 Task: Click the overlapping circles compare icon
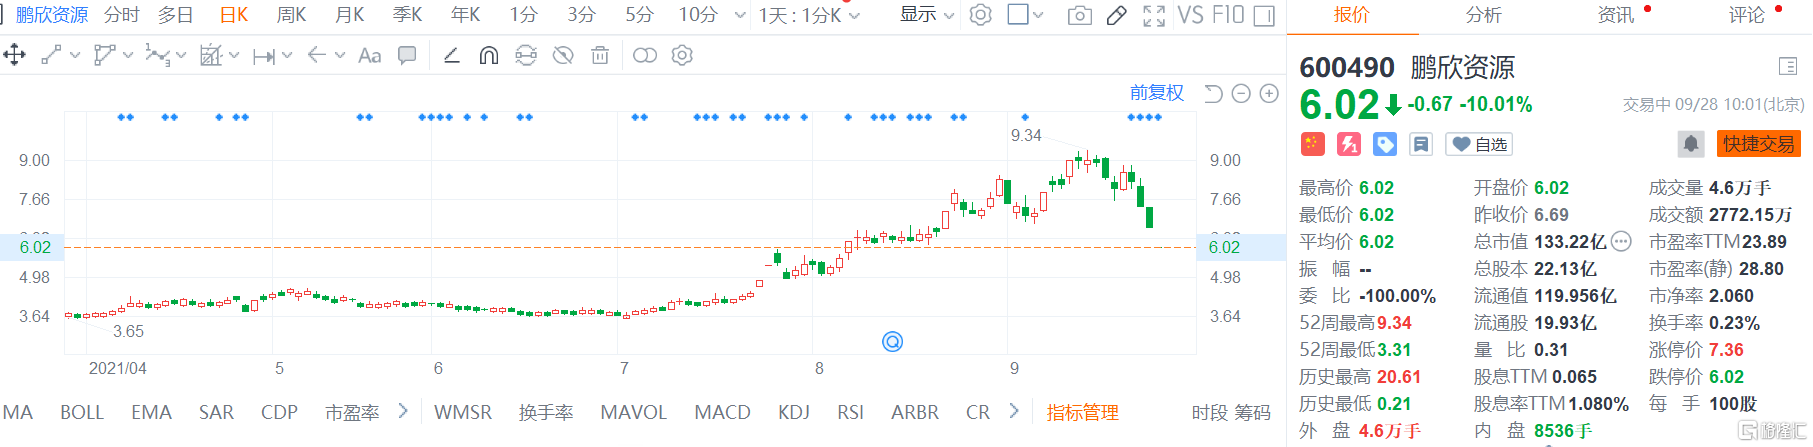point(645,55)
